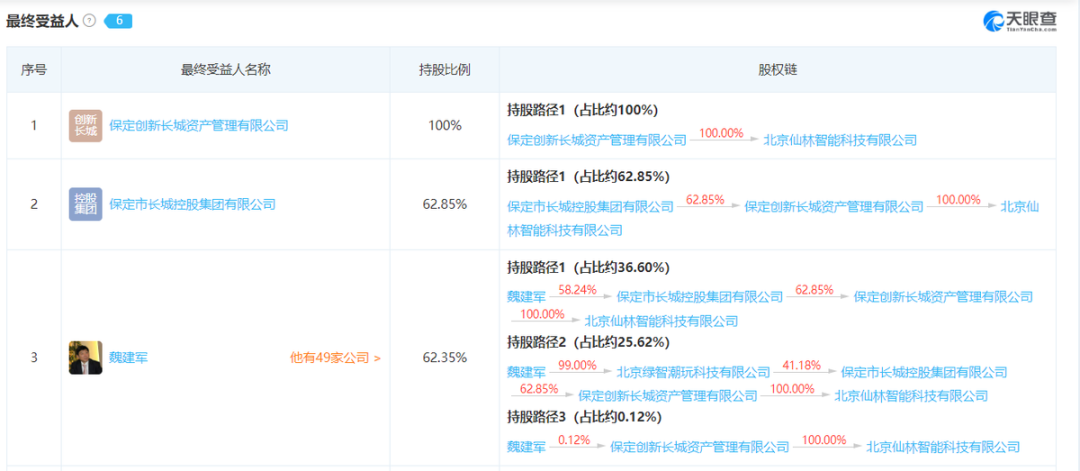The image size is (1080, 471).
Task: Click 魏建军 at the start of 持股路径2 (25.62%)
Action: tap(526, 373)
